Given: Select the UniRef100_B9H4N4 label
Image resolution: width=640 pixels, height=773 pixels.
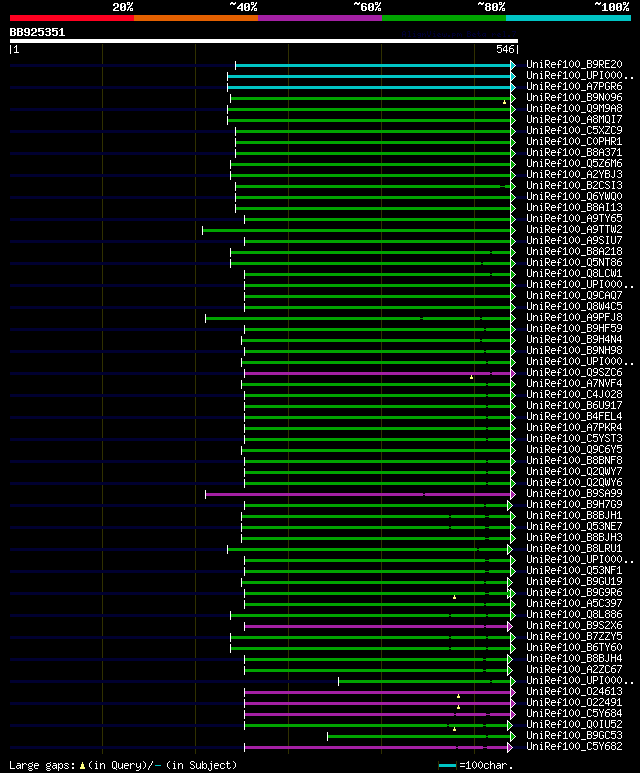Looking at the screenshot, I should 574,340.
